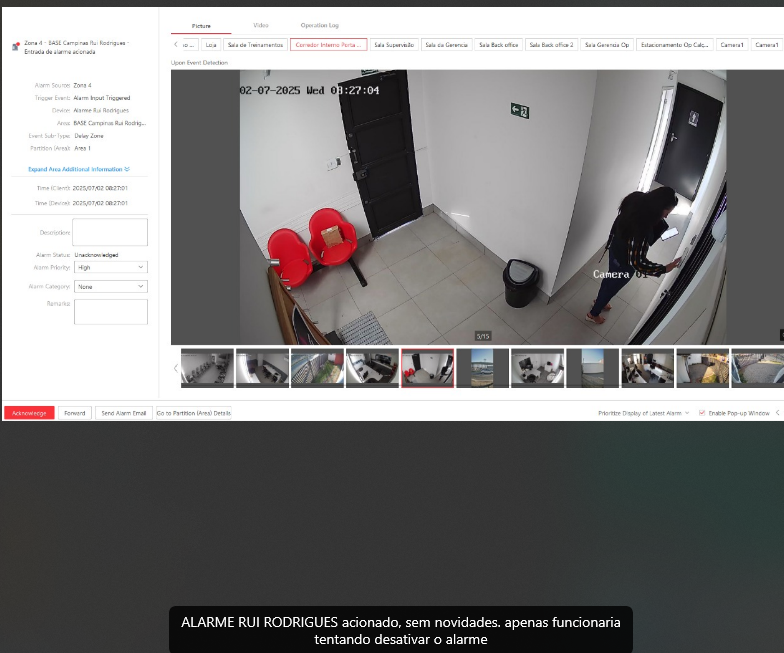Select the Sala Back office 2 camera tab

pos(552,44)
